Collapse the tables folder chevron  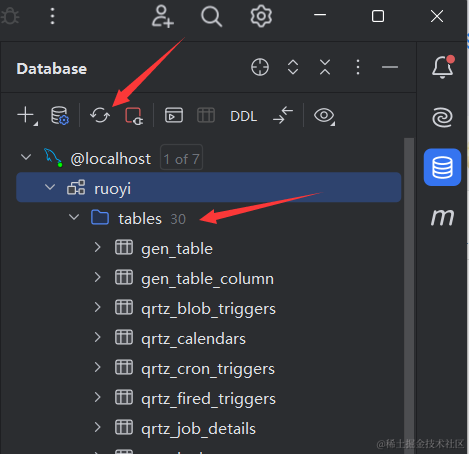pos(74,217)
